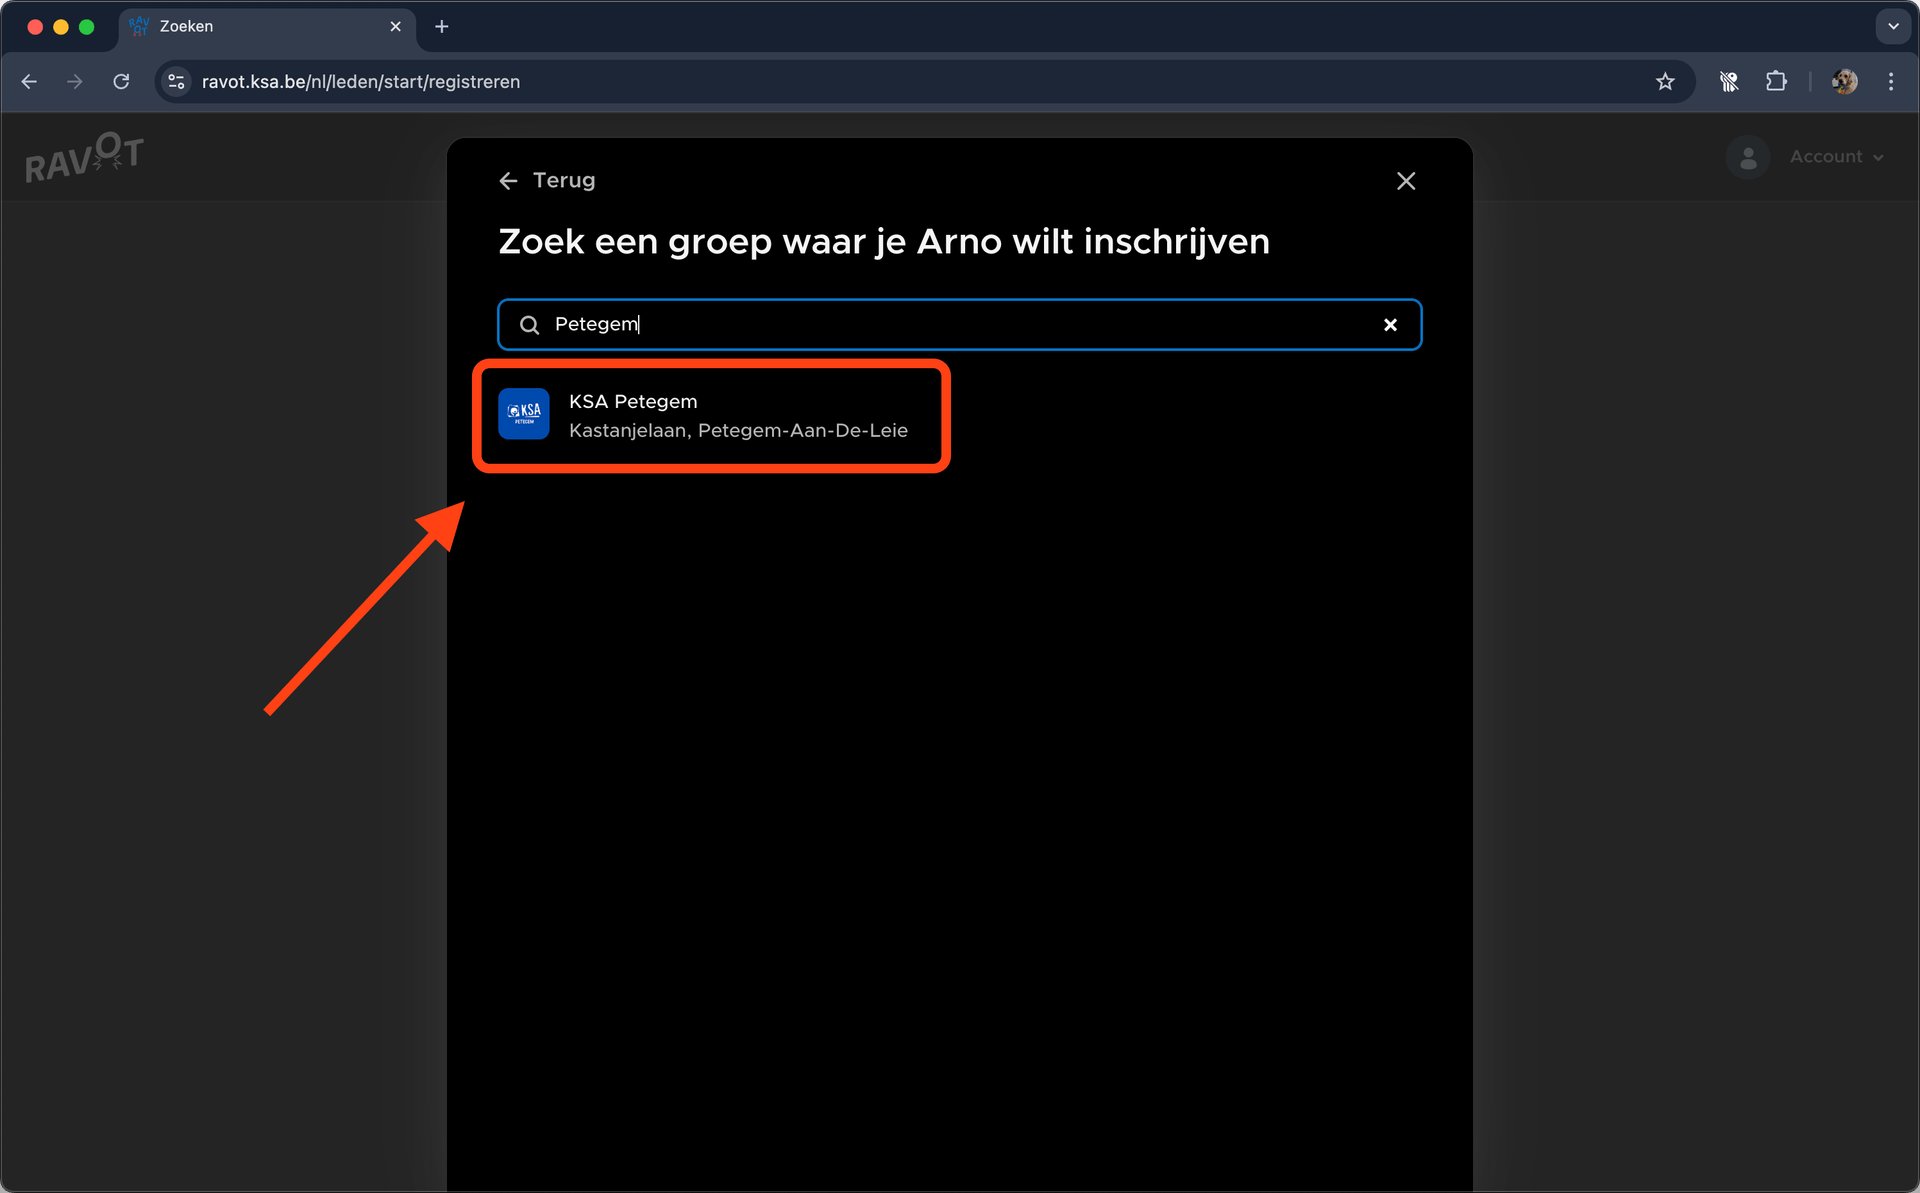The width and height of the screenshot is (1920, 1193).
Task: Expand the tab search dropdown
Action: pos(1893,27)
